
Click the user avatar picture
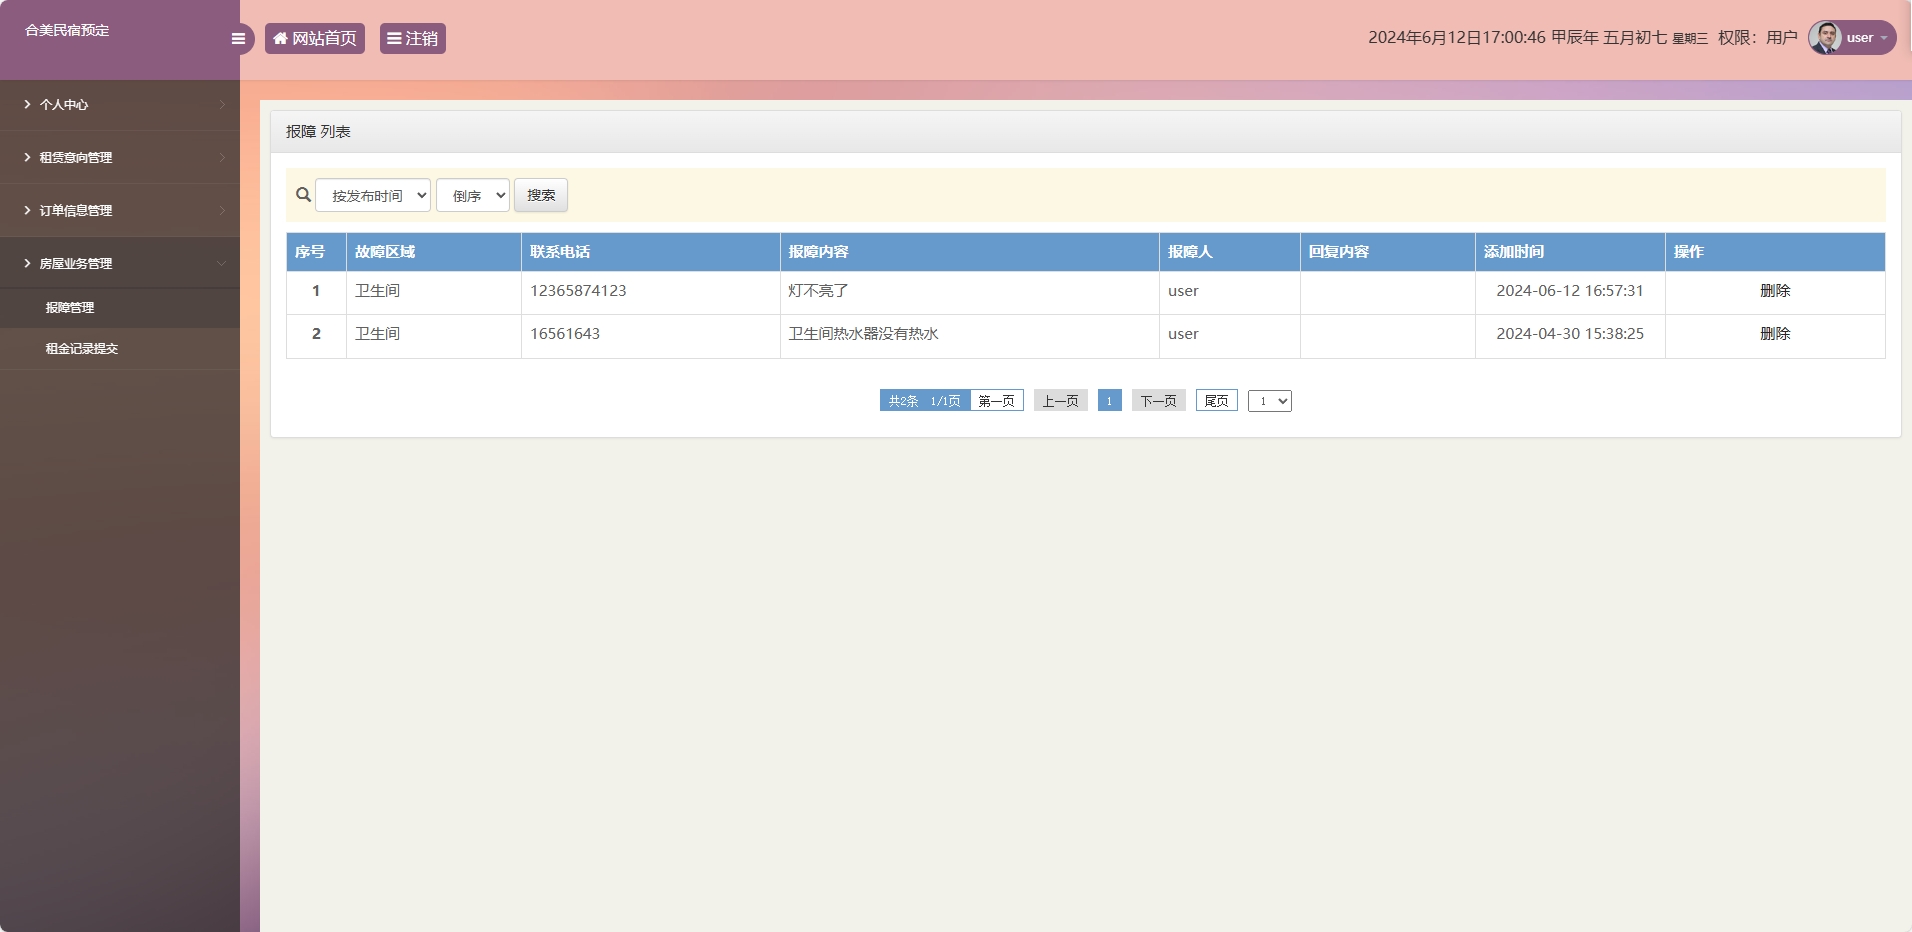click(x=1825, y=38)
